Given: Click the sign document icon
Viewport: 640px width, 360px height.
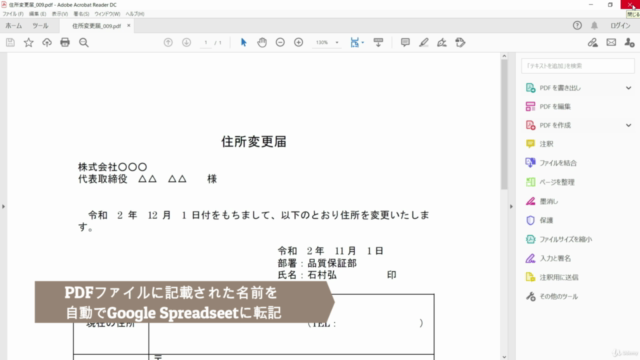Looking at the screenshot, I should (x=442, y=42).
